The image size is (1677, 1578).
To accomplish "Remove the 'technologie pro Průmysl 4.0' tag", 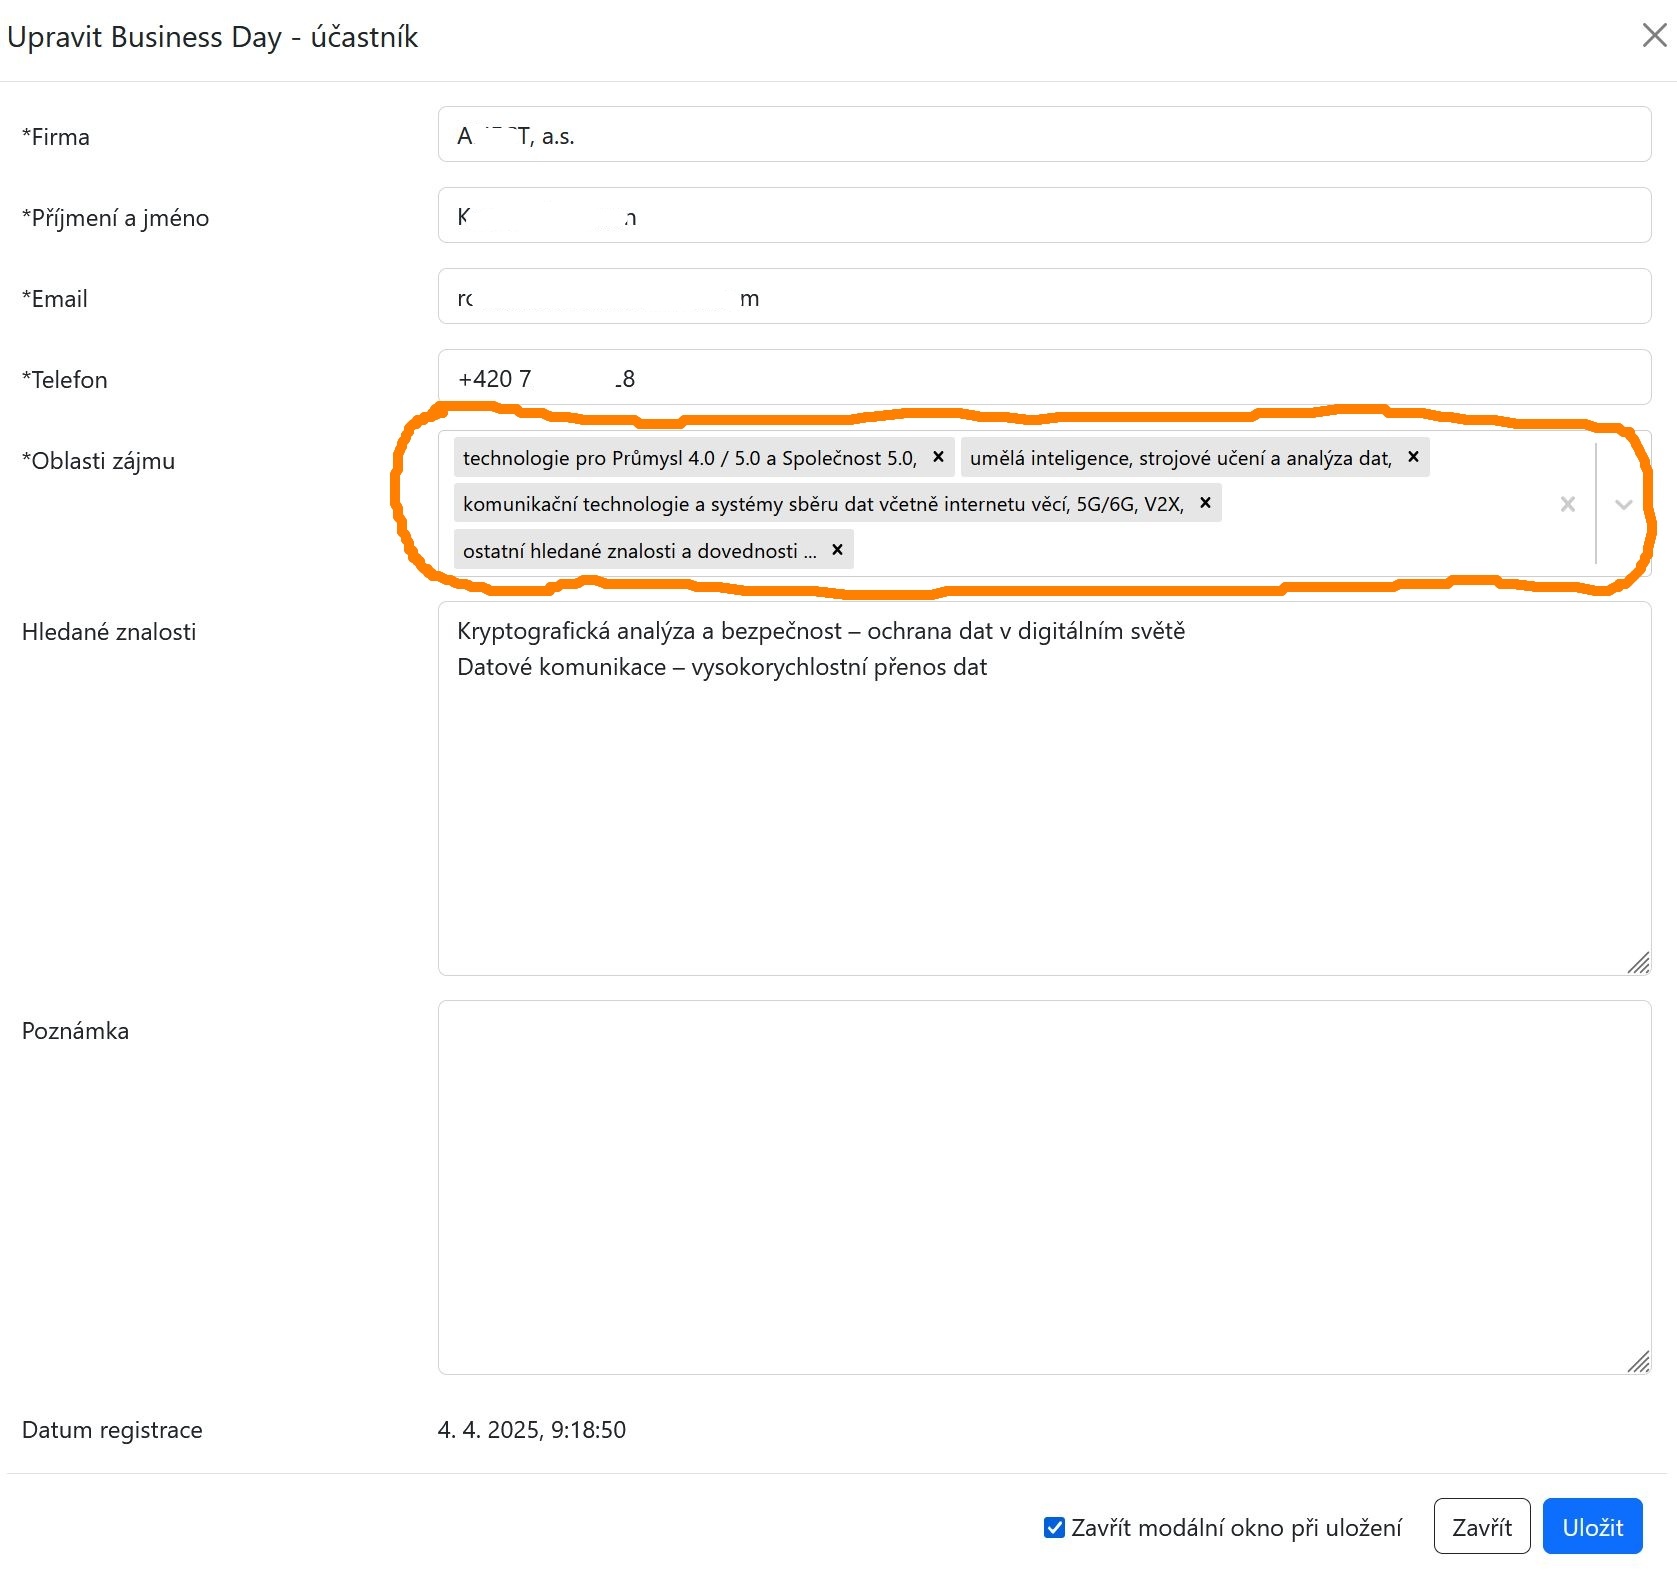I will point(938,457).
